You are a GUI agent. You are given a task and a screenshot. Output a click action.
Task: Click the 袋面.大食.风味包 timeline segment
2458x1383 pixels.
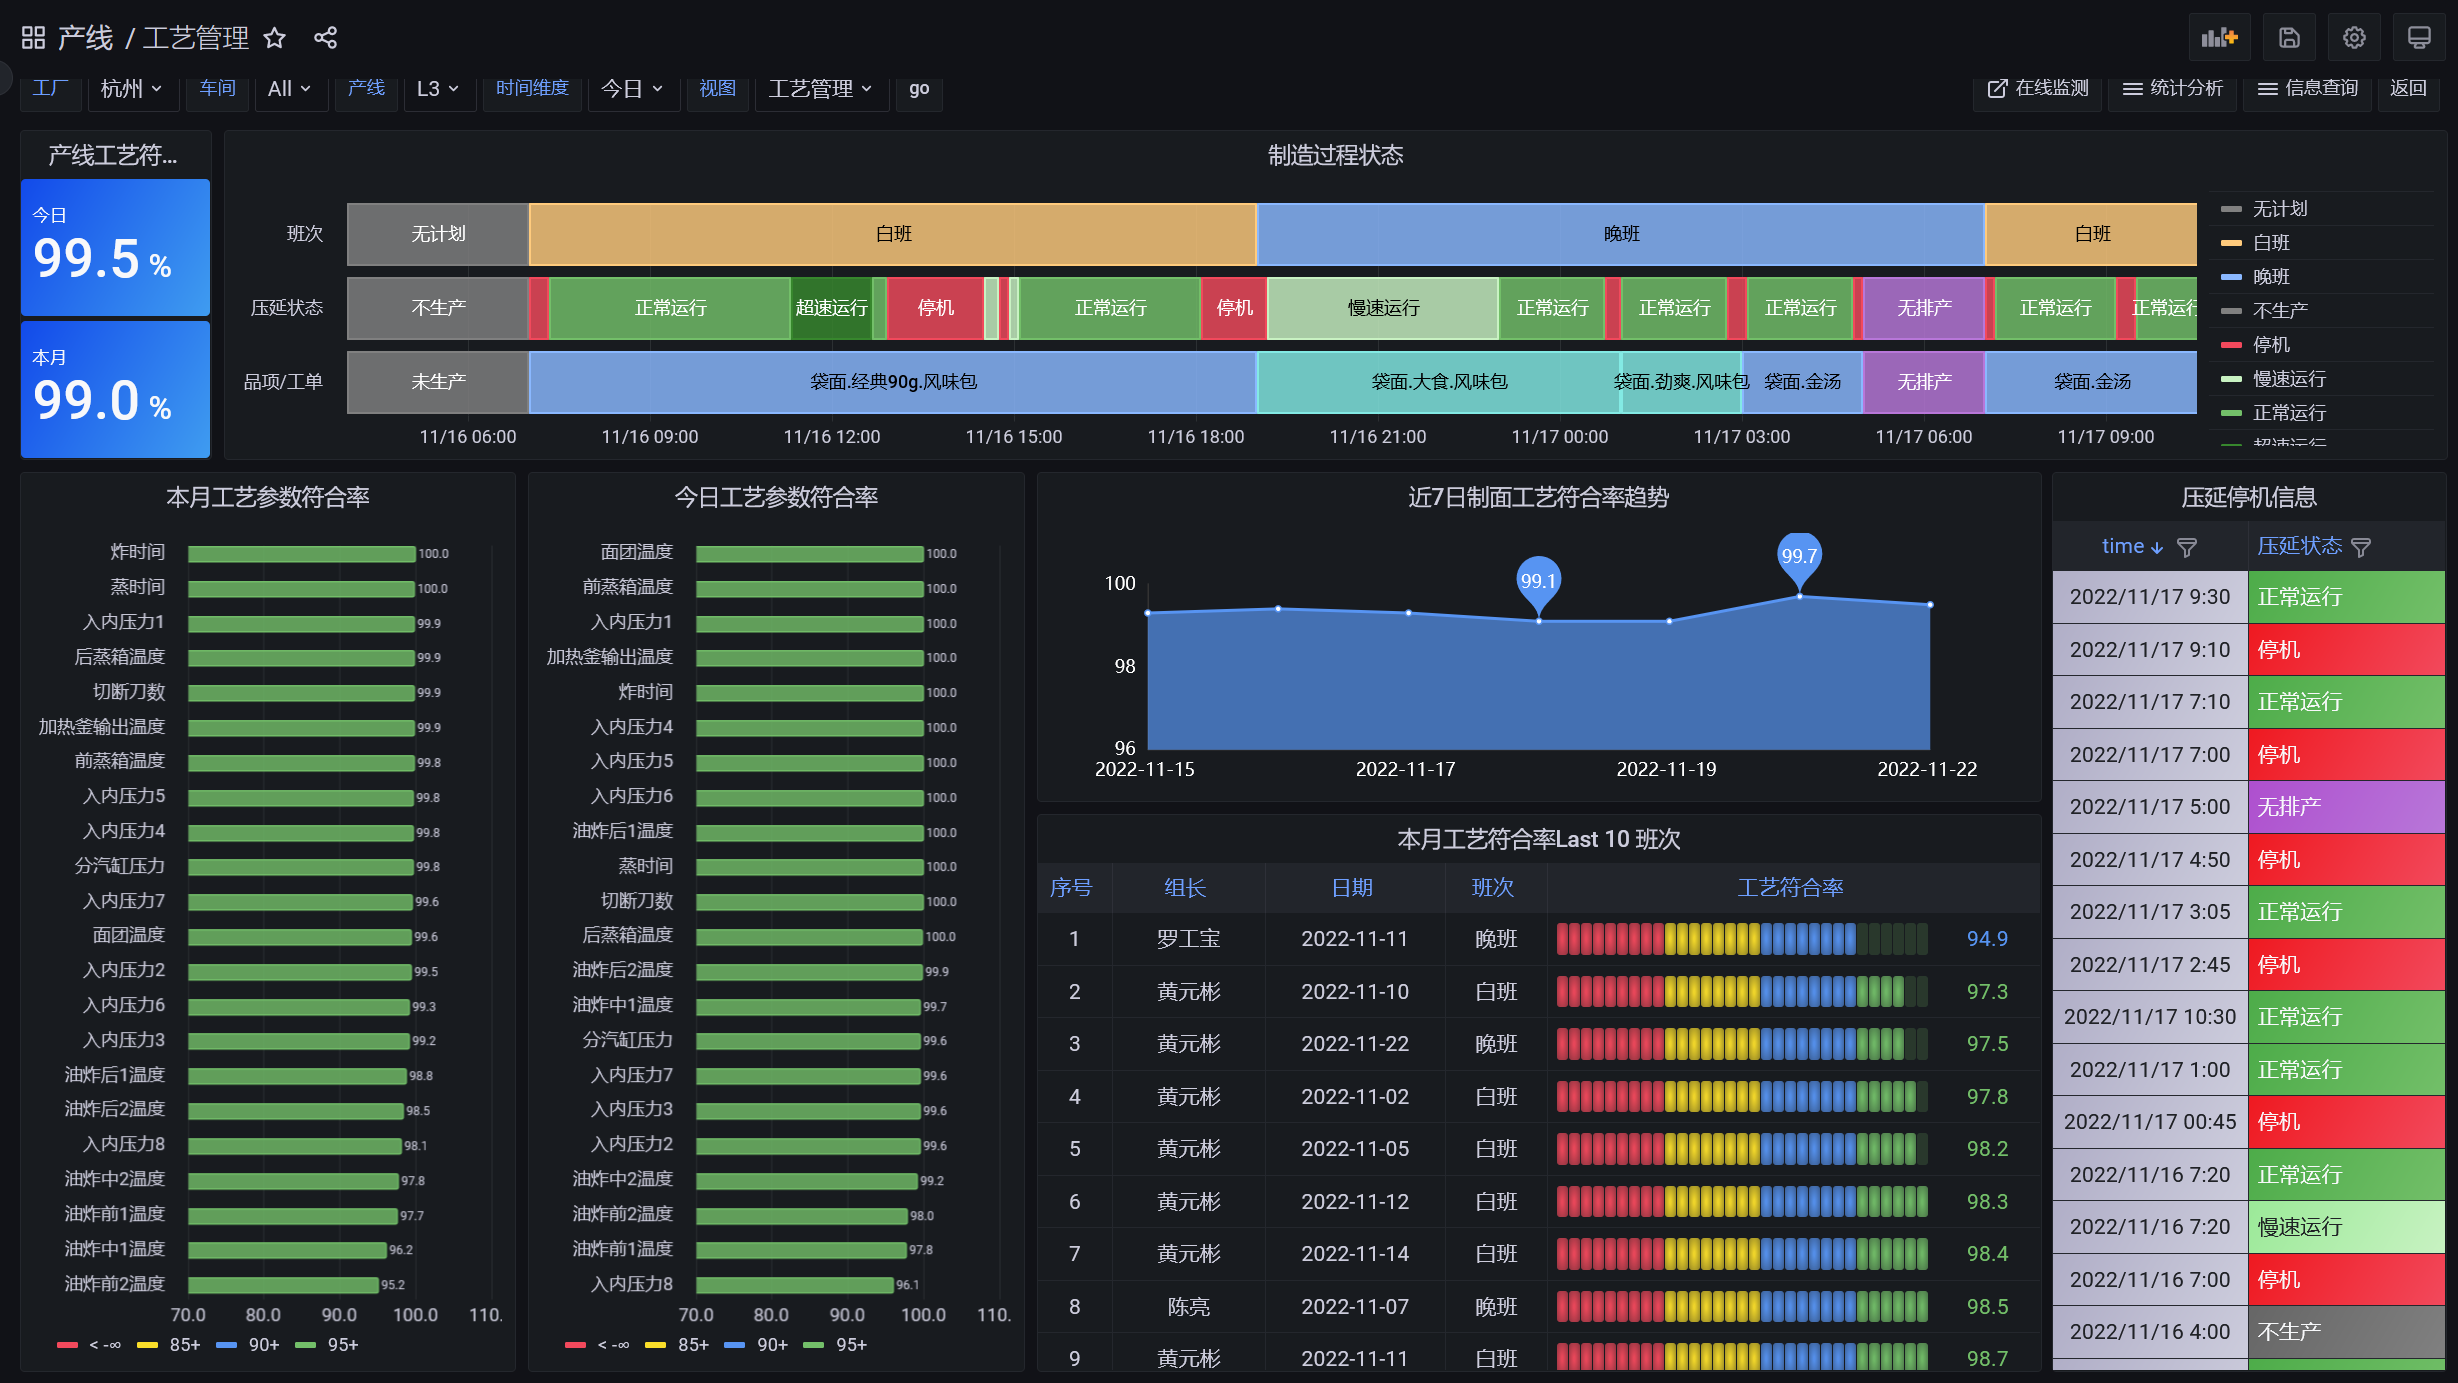point(1438,382)
